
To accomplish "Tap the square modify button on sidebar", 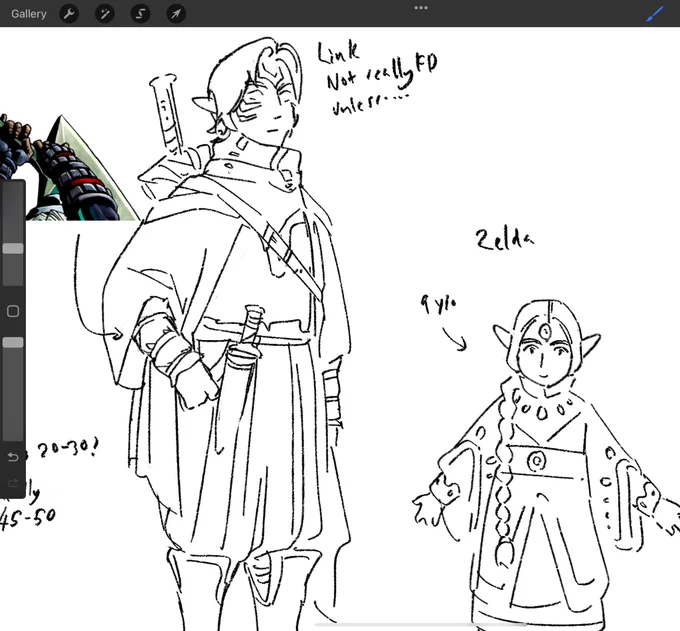I will click(x=13, y=311).
